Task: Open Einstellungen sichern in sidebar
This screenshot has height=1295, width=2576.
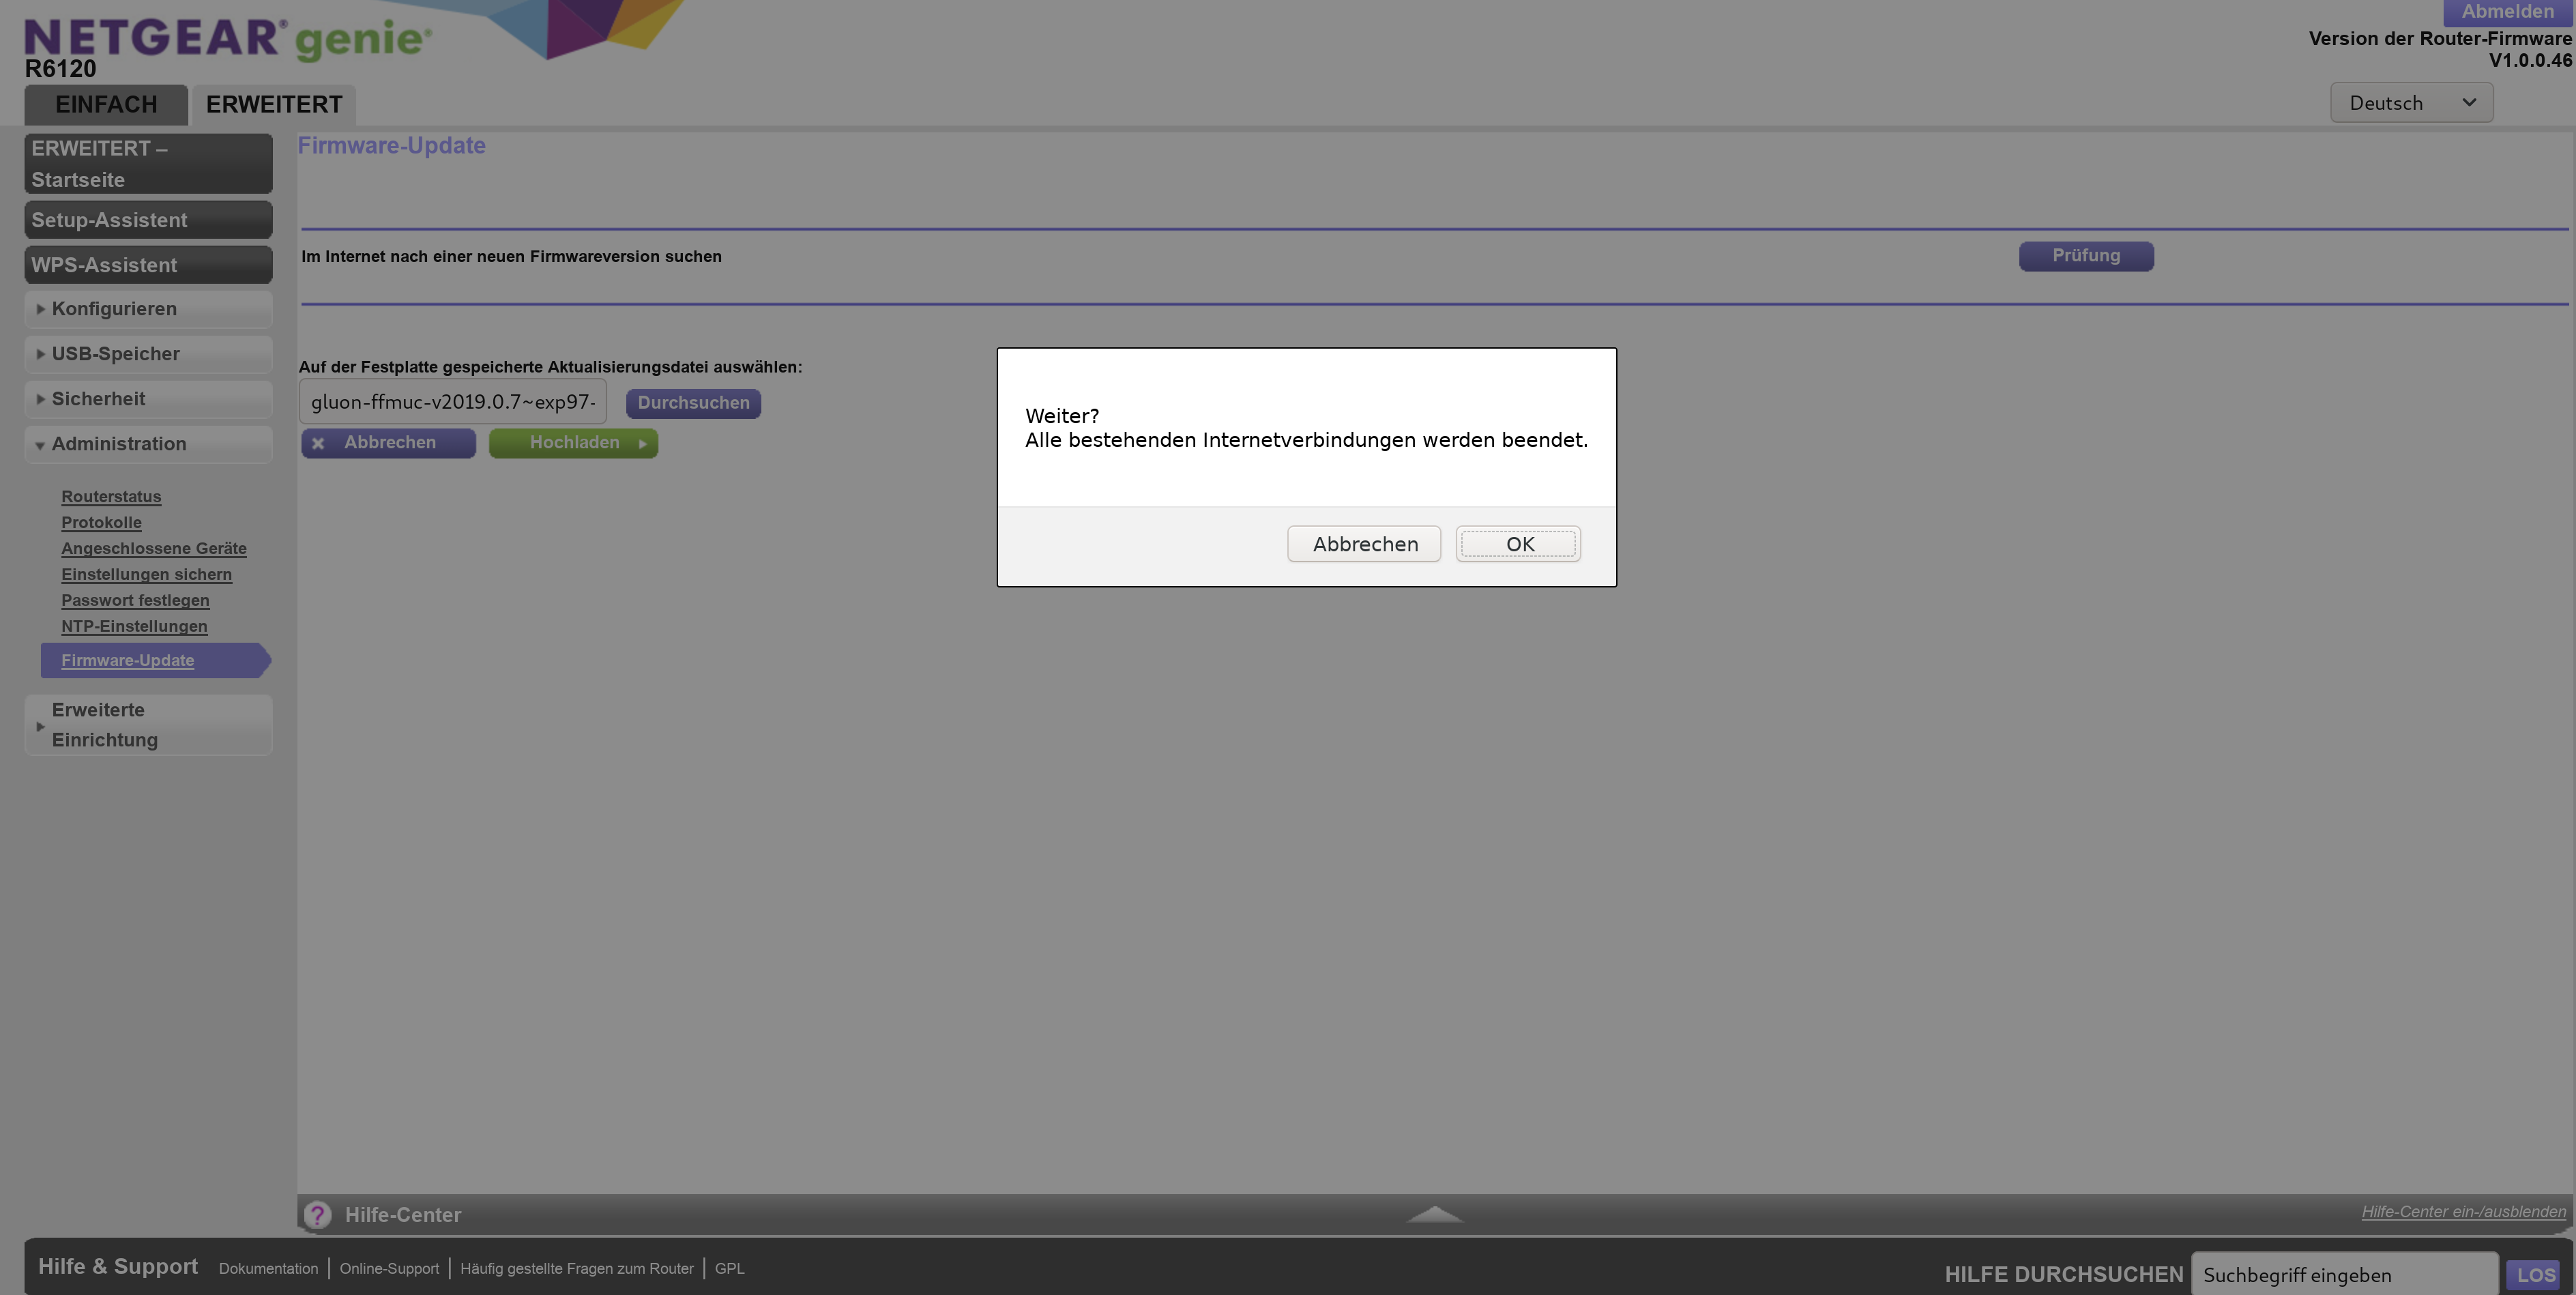Action: tap(146, 575)
